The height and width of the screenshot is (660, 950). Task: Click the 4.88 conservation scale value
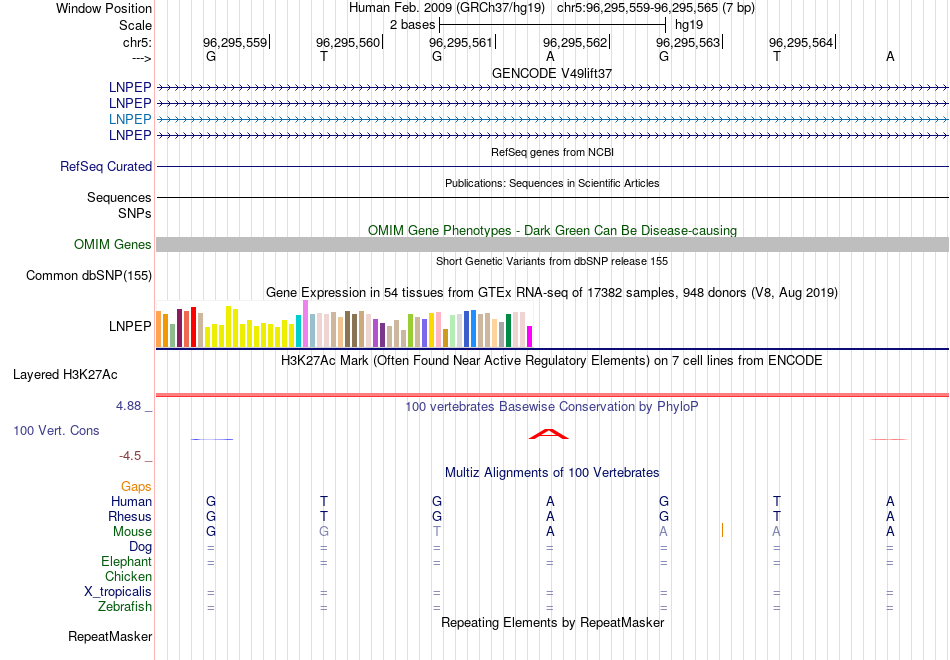[128, 406]
